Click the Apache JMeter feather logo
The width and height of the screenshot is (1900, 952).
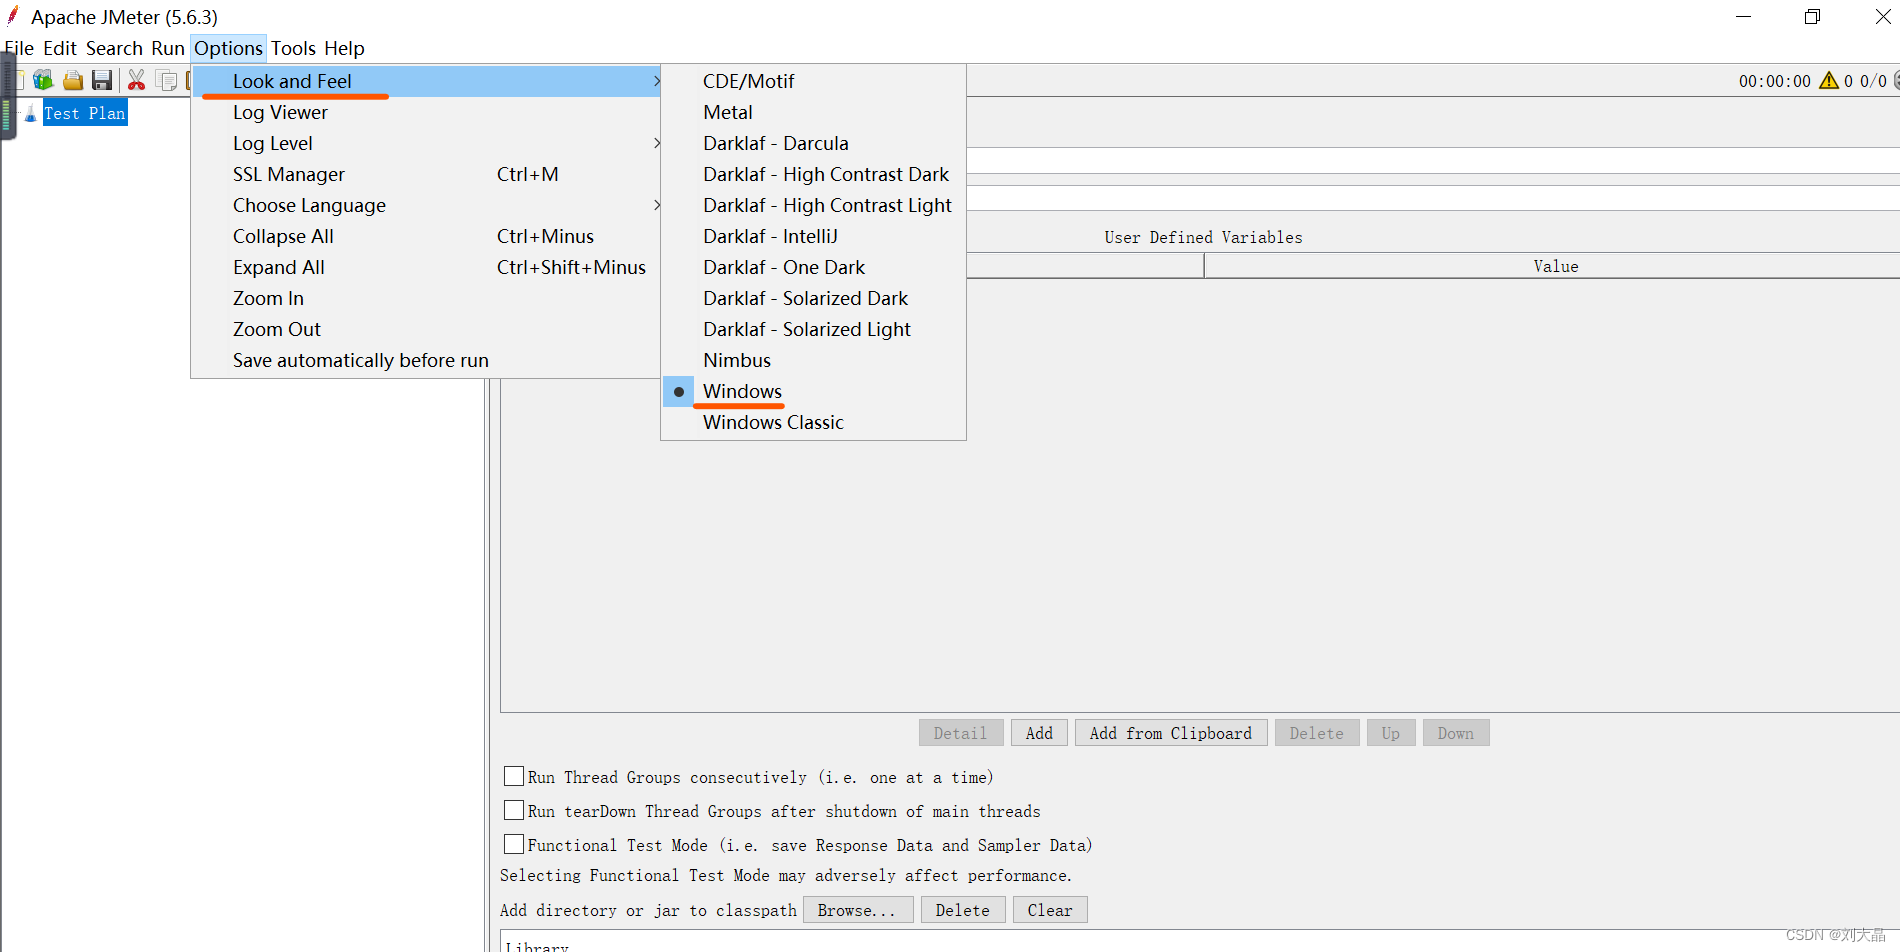[13, 16]
